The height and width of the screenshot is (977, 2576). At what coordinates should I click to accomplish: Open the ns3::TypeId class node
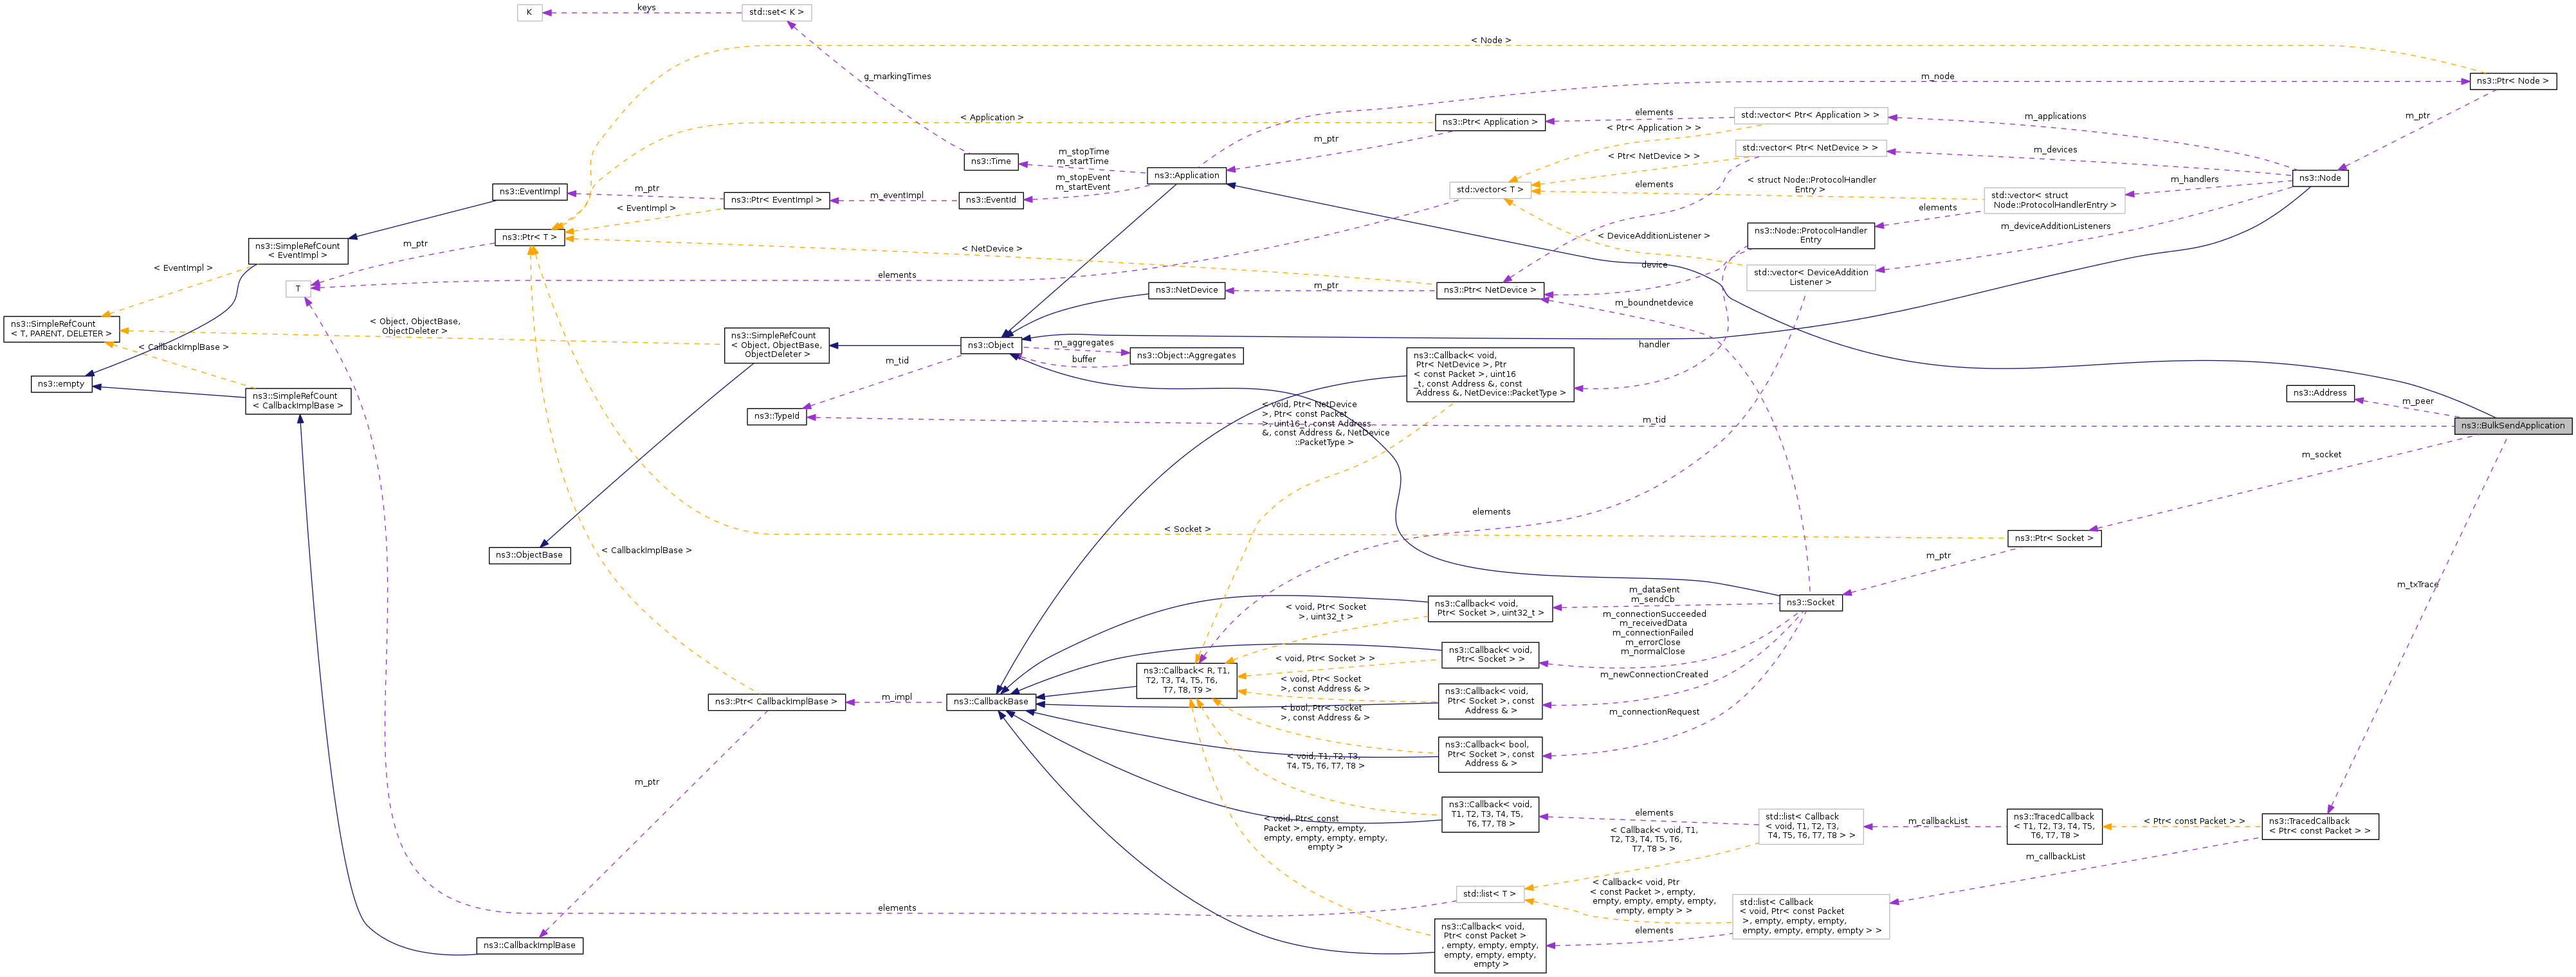776,416
